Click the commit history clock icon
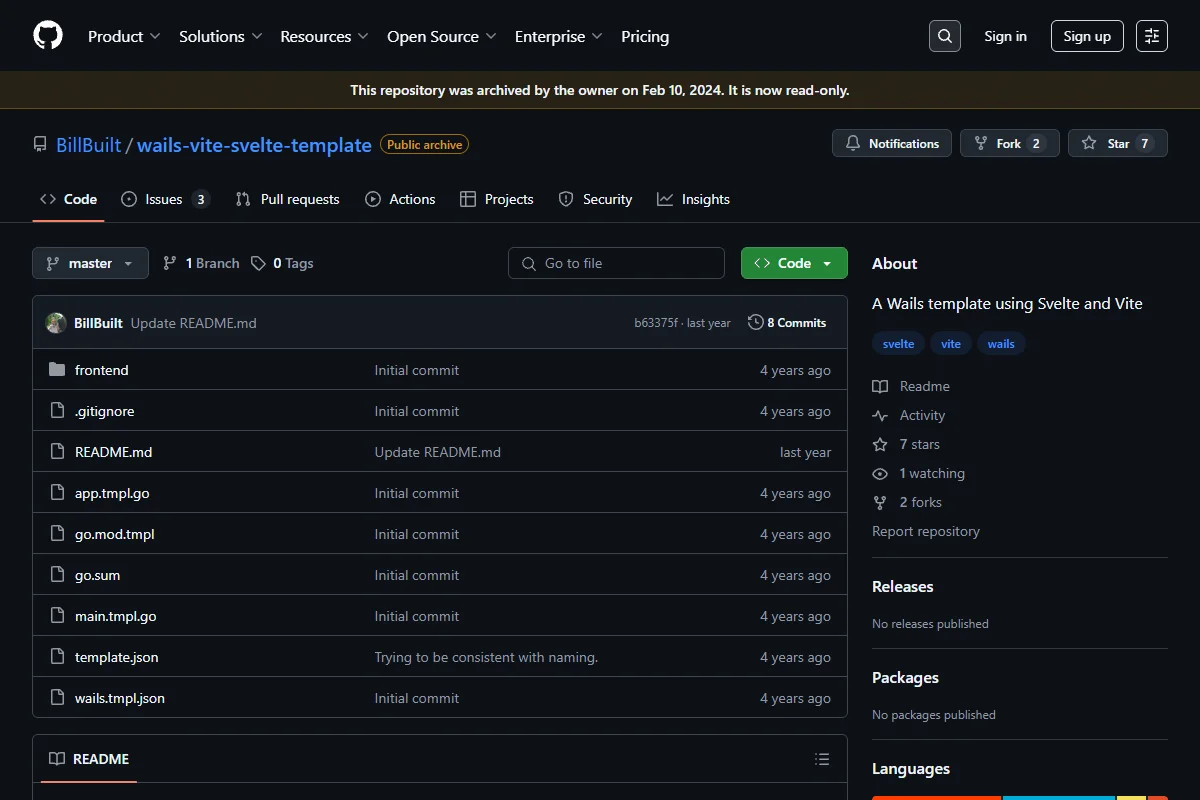 756,323
